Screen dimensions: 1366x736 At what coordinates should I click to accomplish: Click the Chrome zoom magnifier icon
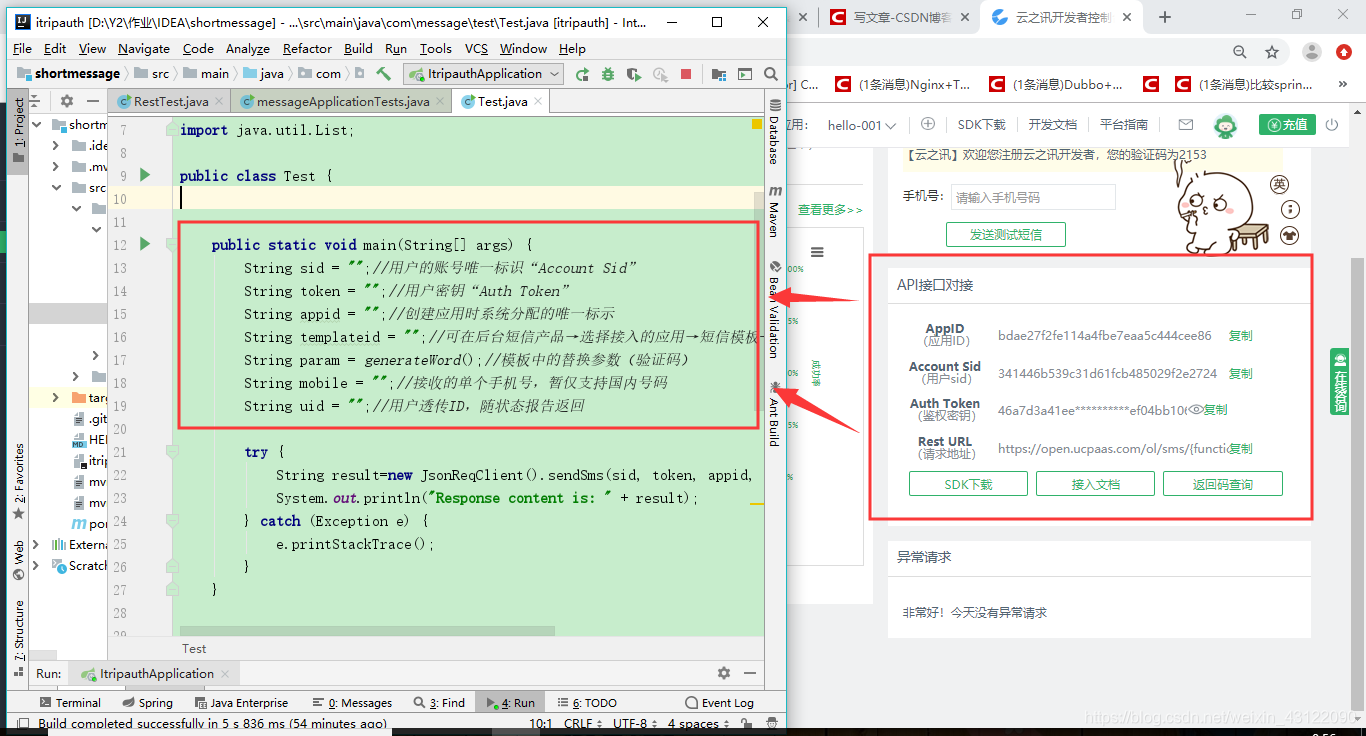[1240, 52]
